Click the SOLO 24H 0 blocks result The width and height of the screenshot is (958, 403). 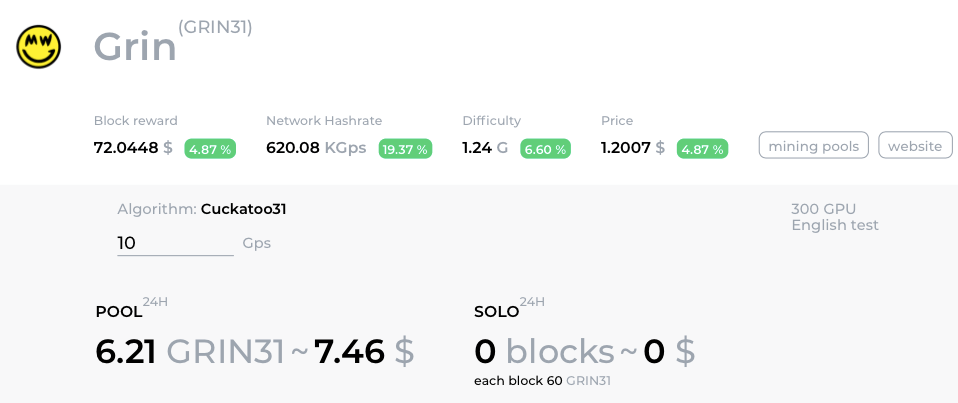click(x=544, y=351)
